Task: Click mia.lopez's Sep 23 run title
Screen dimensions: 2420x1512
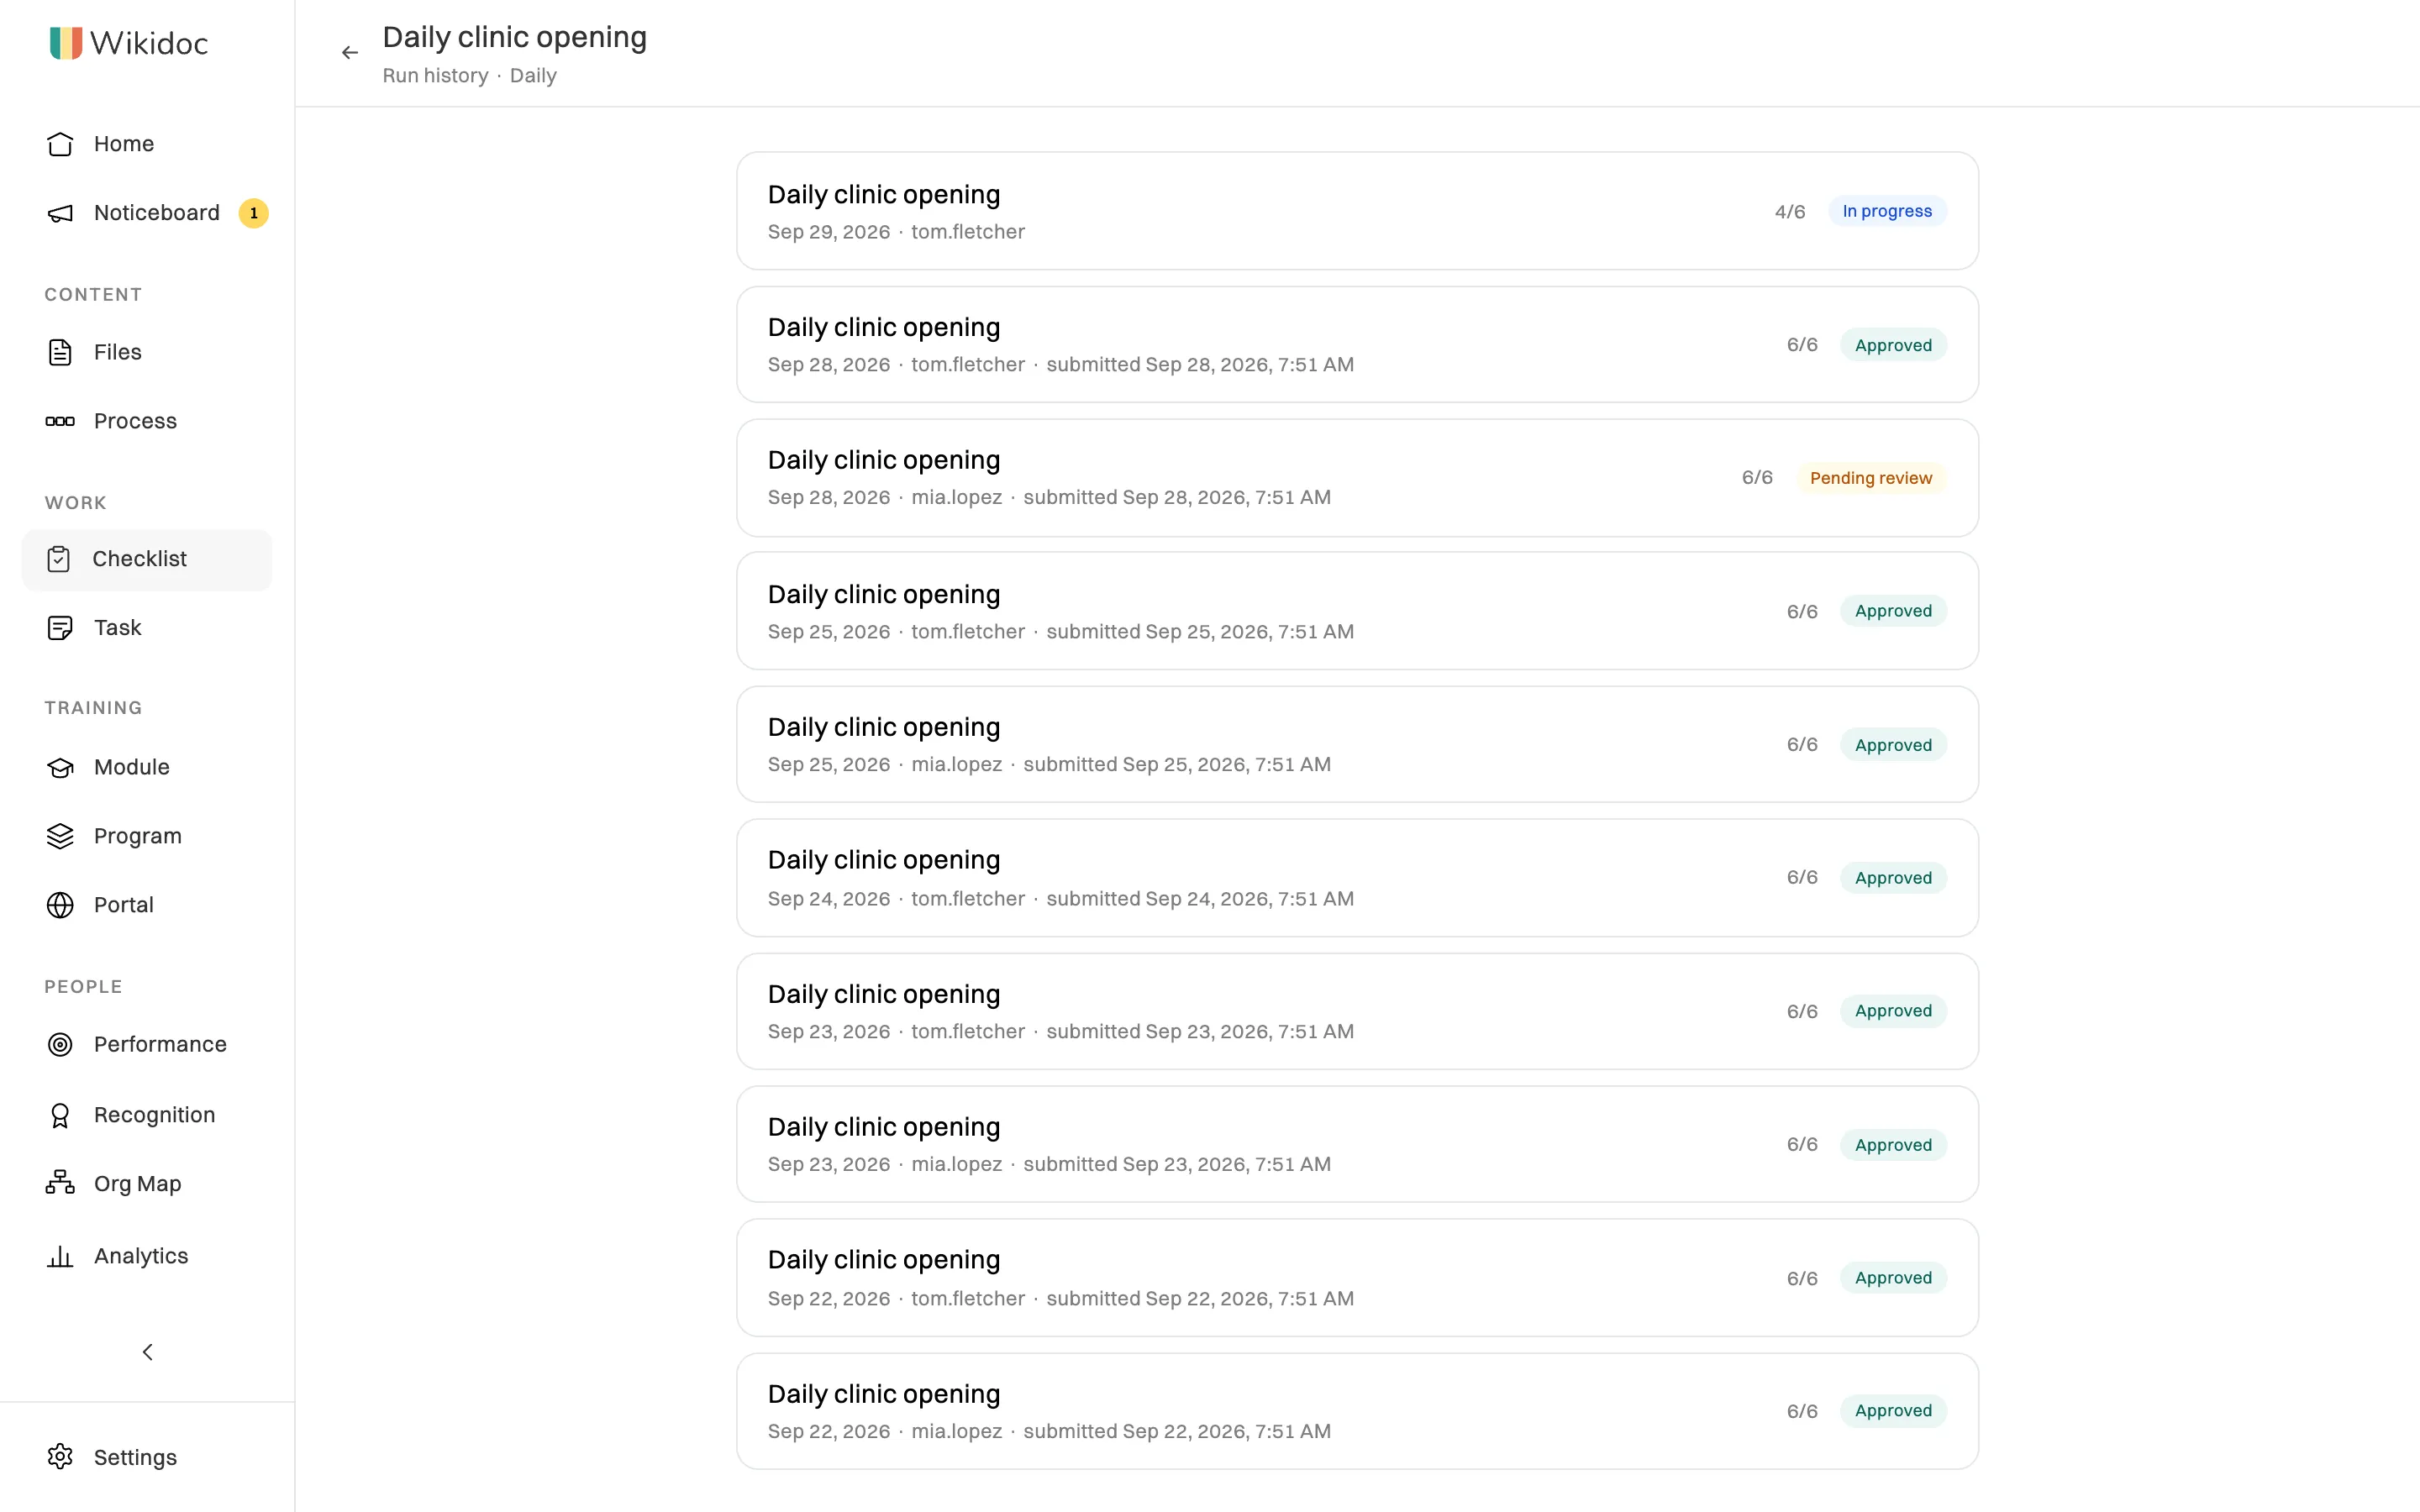Action: (x=884, y=1127)
